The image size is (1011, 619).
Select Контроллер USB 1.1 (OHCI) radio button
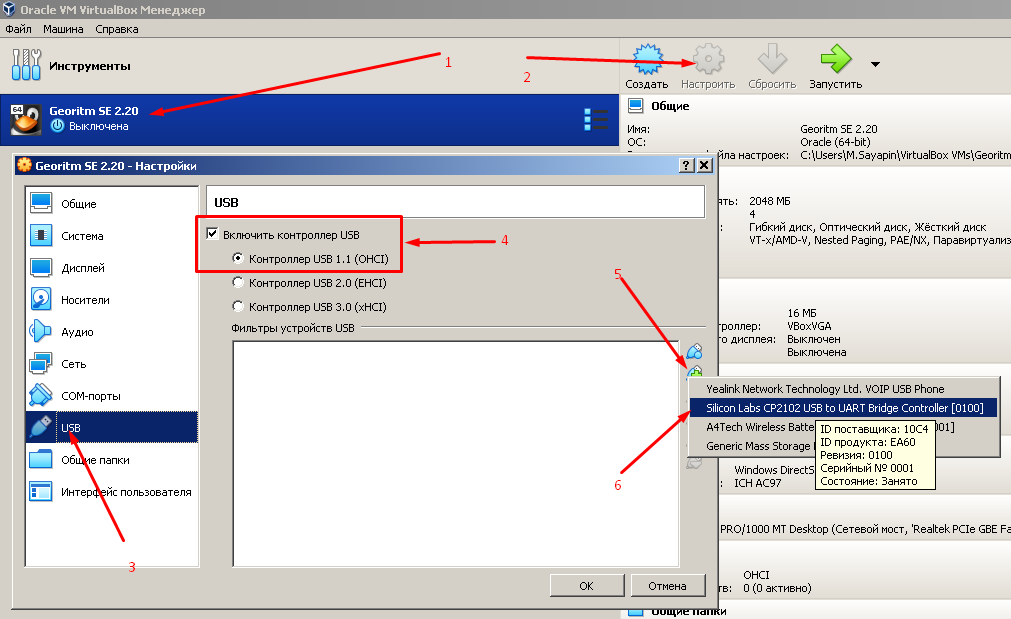238,259
